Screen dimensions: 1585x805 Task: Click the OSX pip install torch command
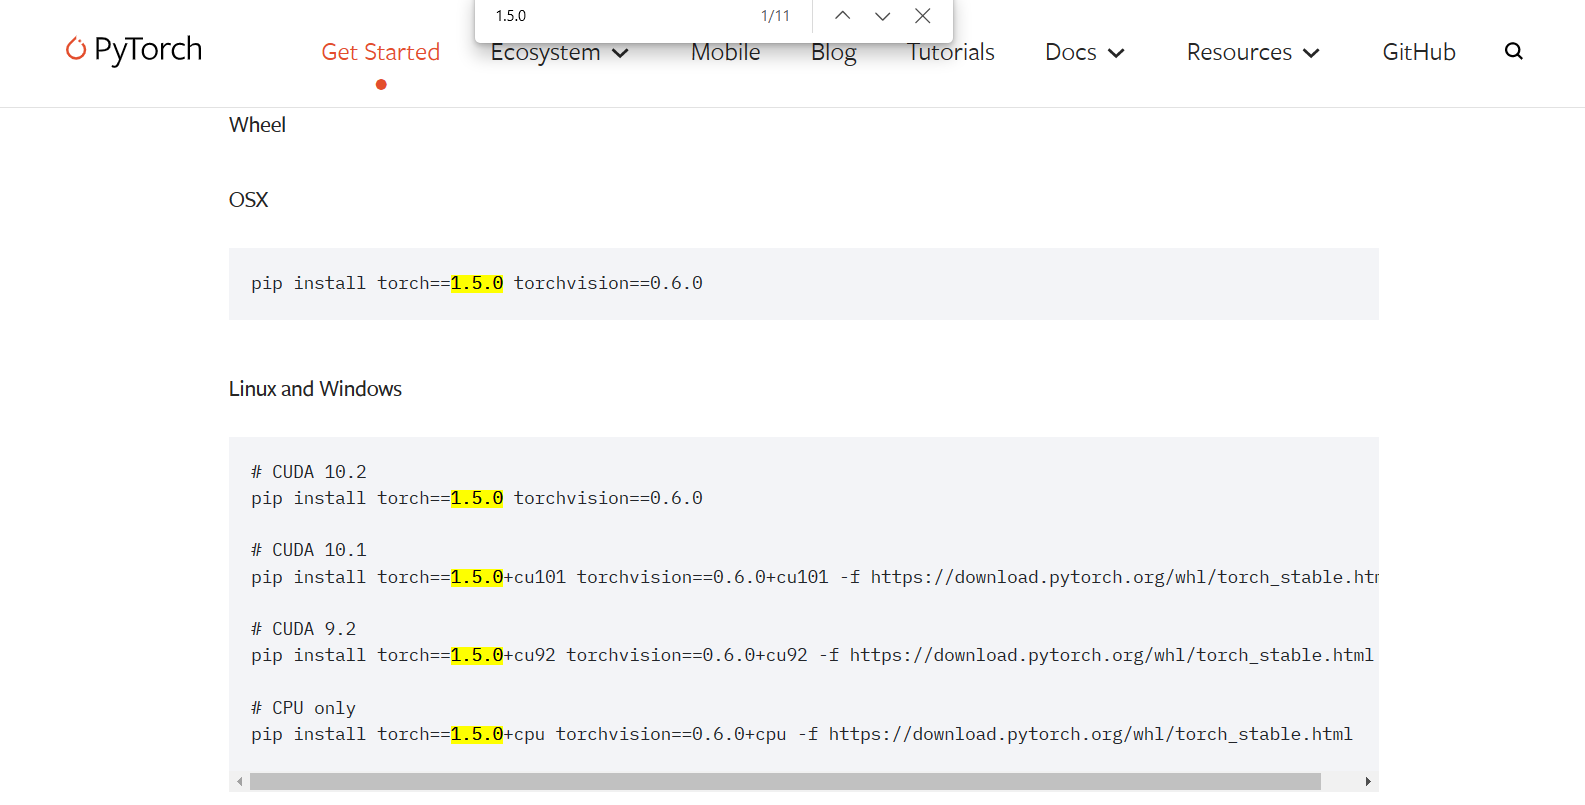[477, 283]
